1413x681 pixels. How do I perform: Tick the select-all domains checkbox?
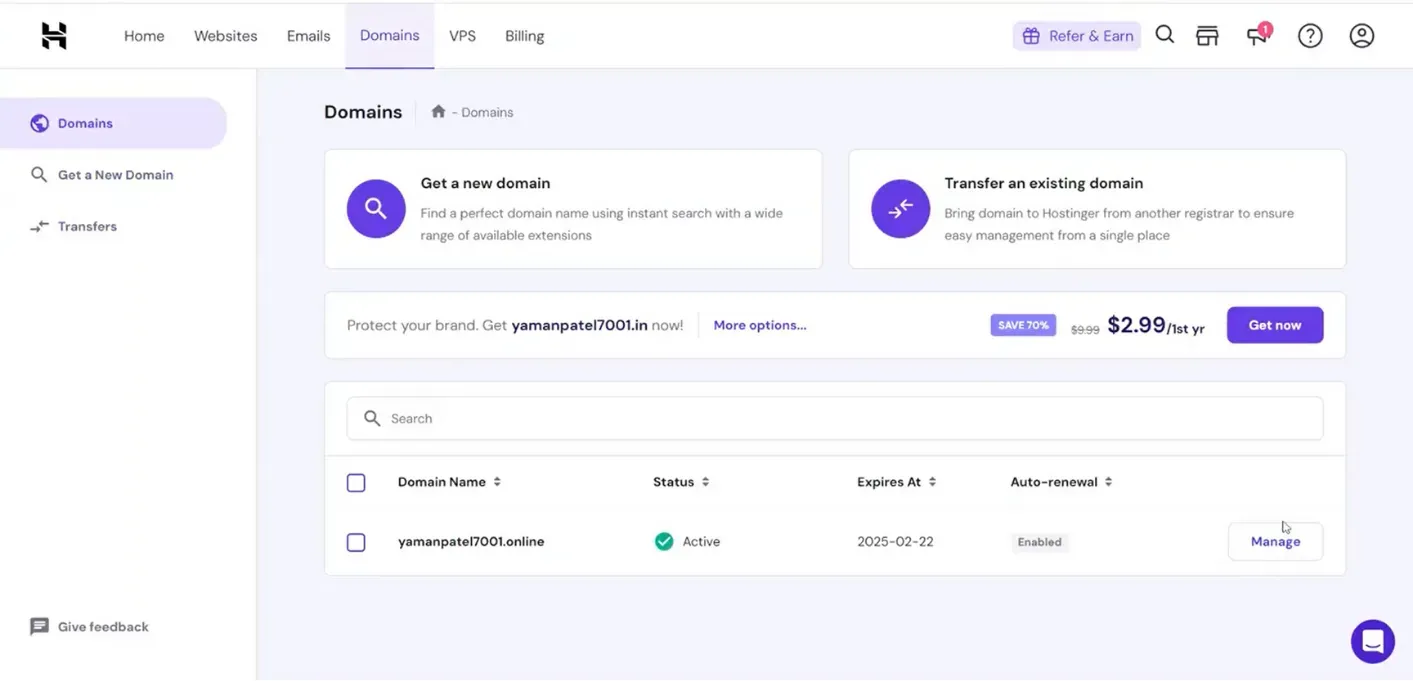(356, 483)
